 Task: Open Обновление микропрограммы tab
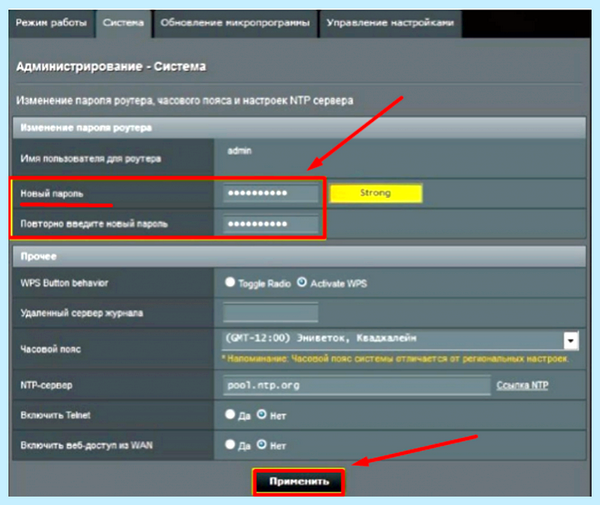click(235, 23)
